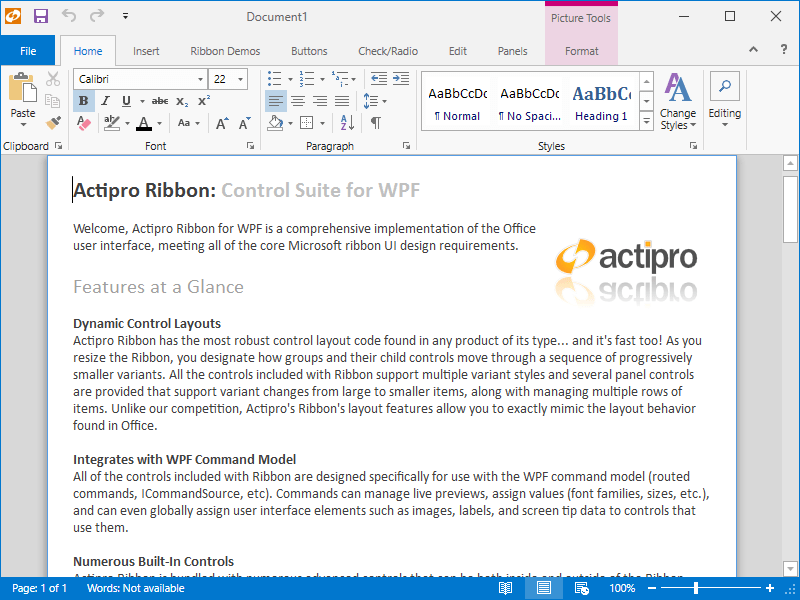Viewport: 800px width, 600px height.
Task: Click the Bullets list icon
Action: (275, 79)
